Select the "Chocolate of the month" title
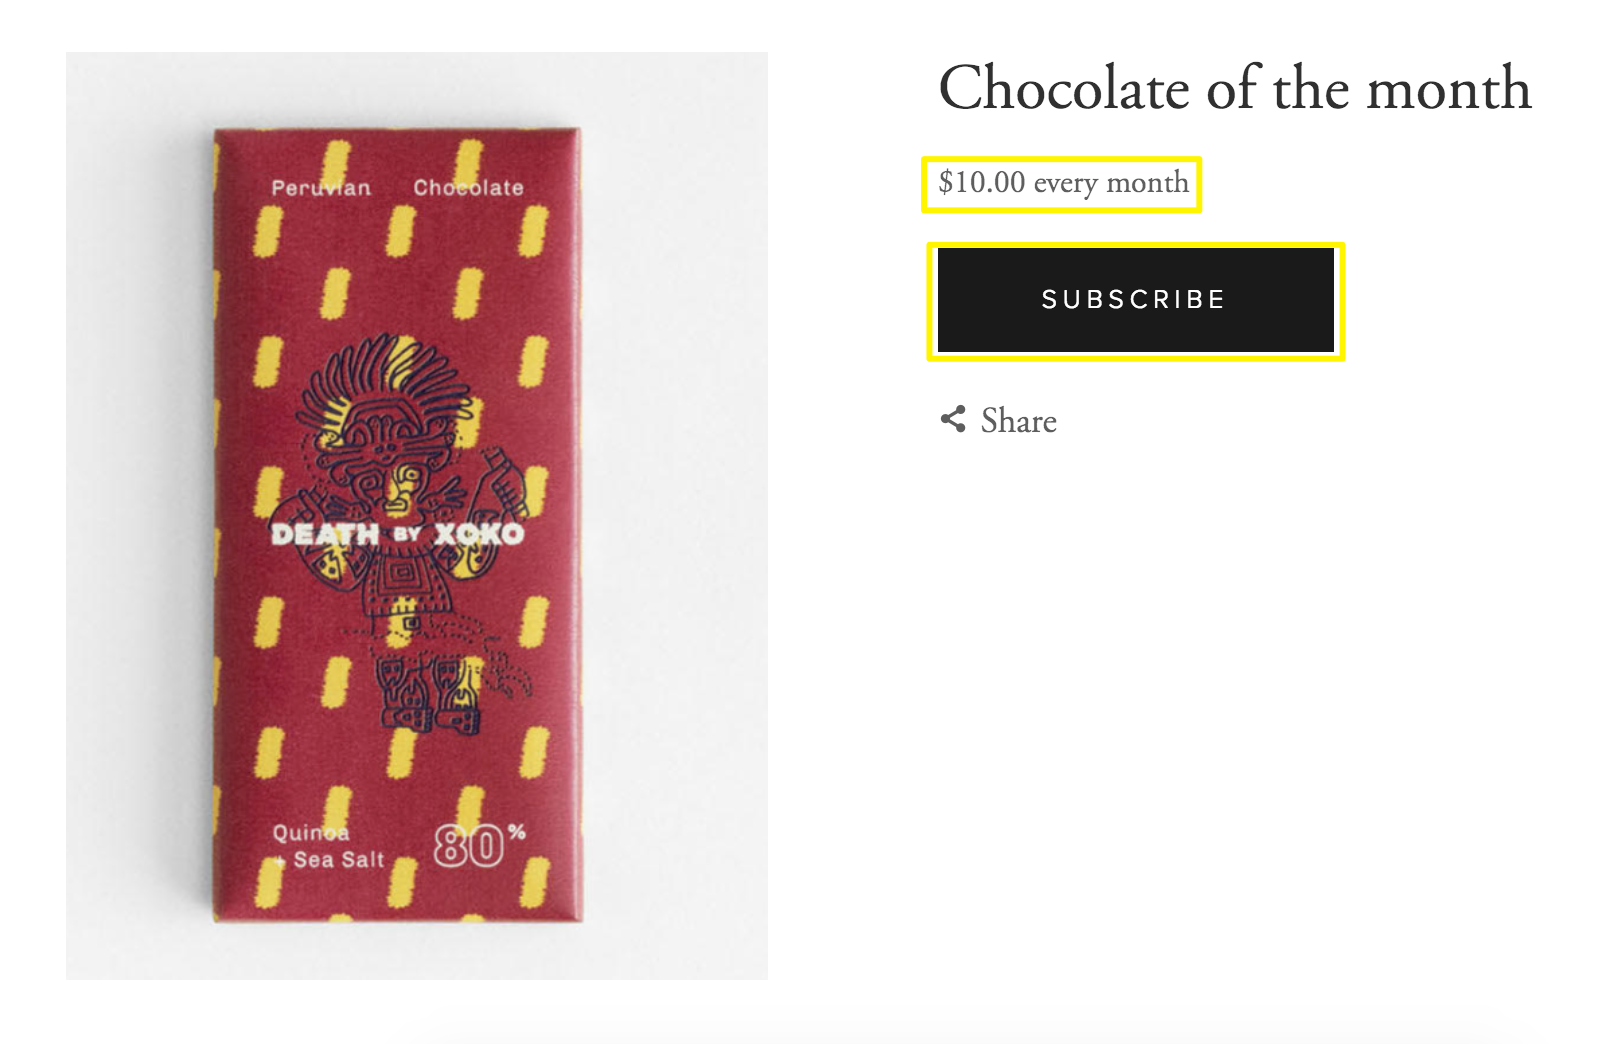Screen dimensions: 1622x1044 [1234, 88]
